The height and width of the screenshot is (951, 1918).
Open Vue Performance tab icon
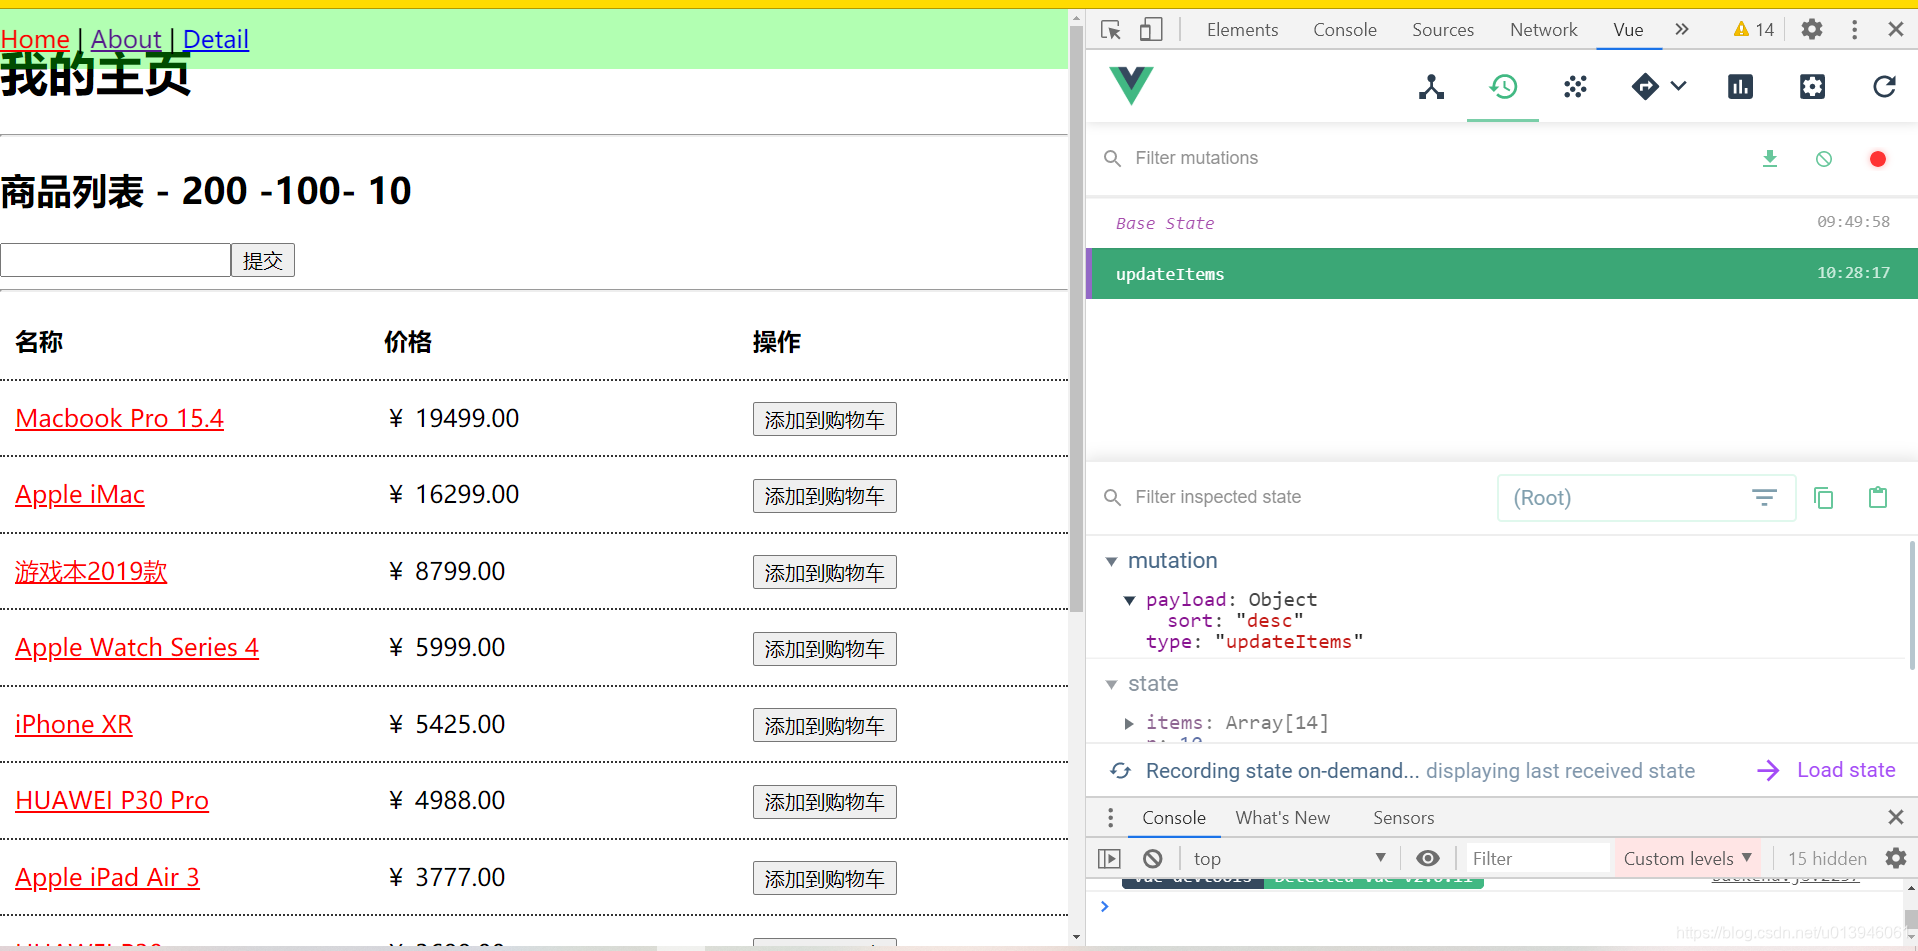coord(1740,87)
